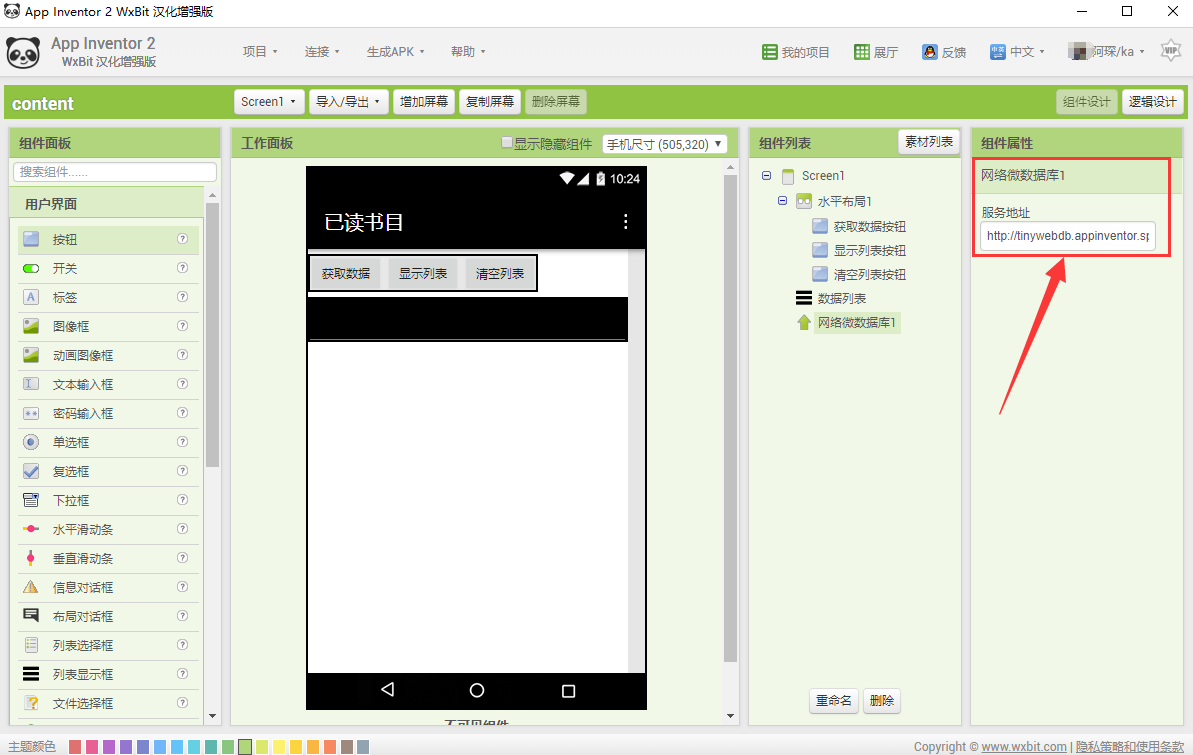Click the VIP badge icon

[1170, 50]
